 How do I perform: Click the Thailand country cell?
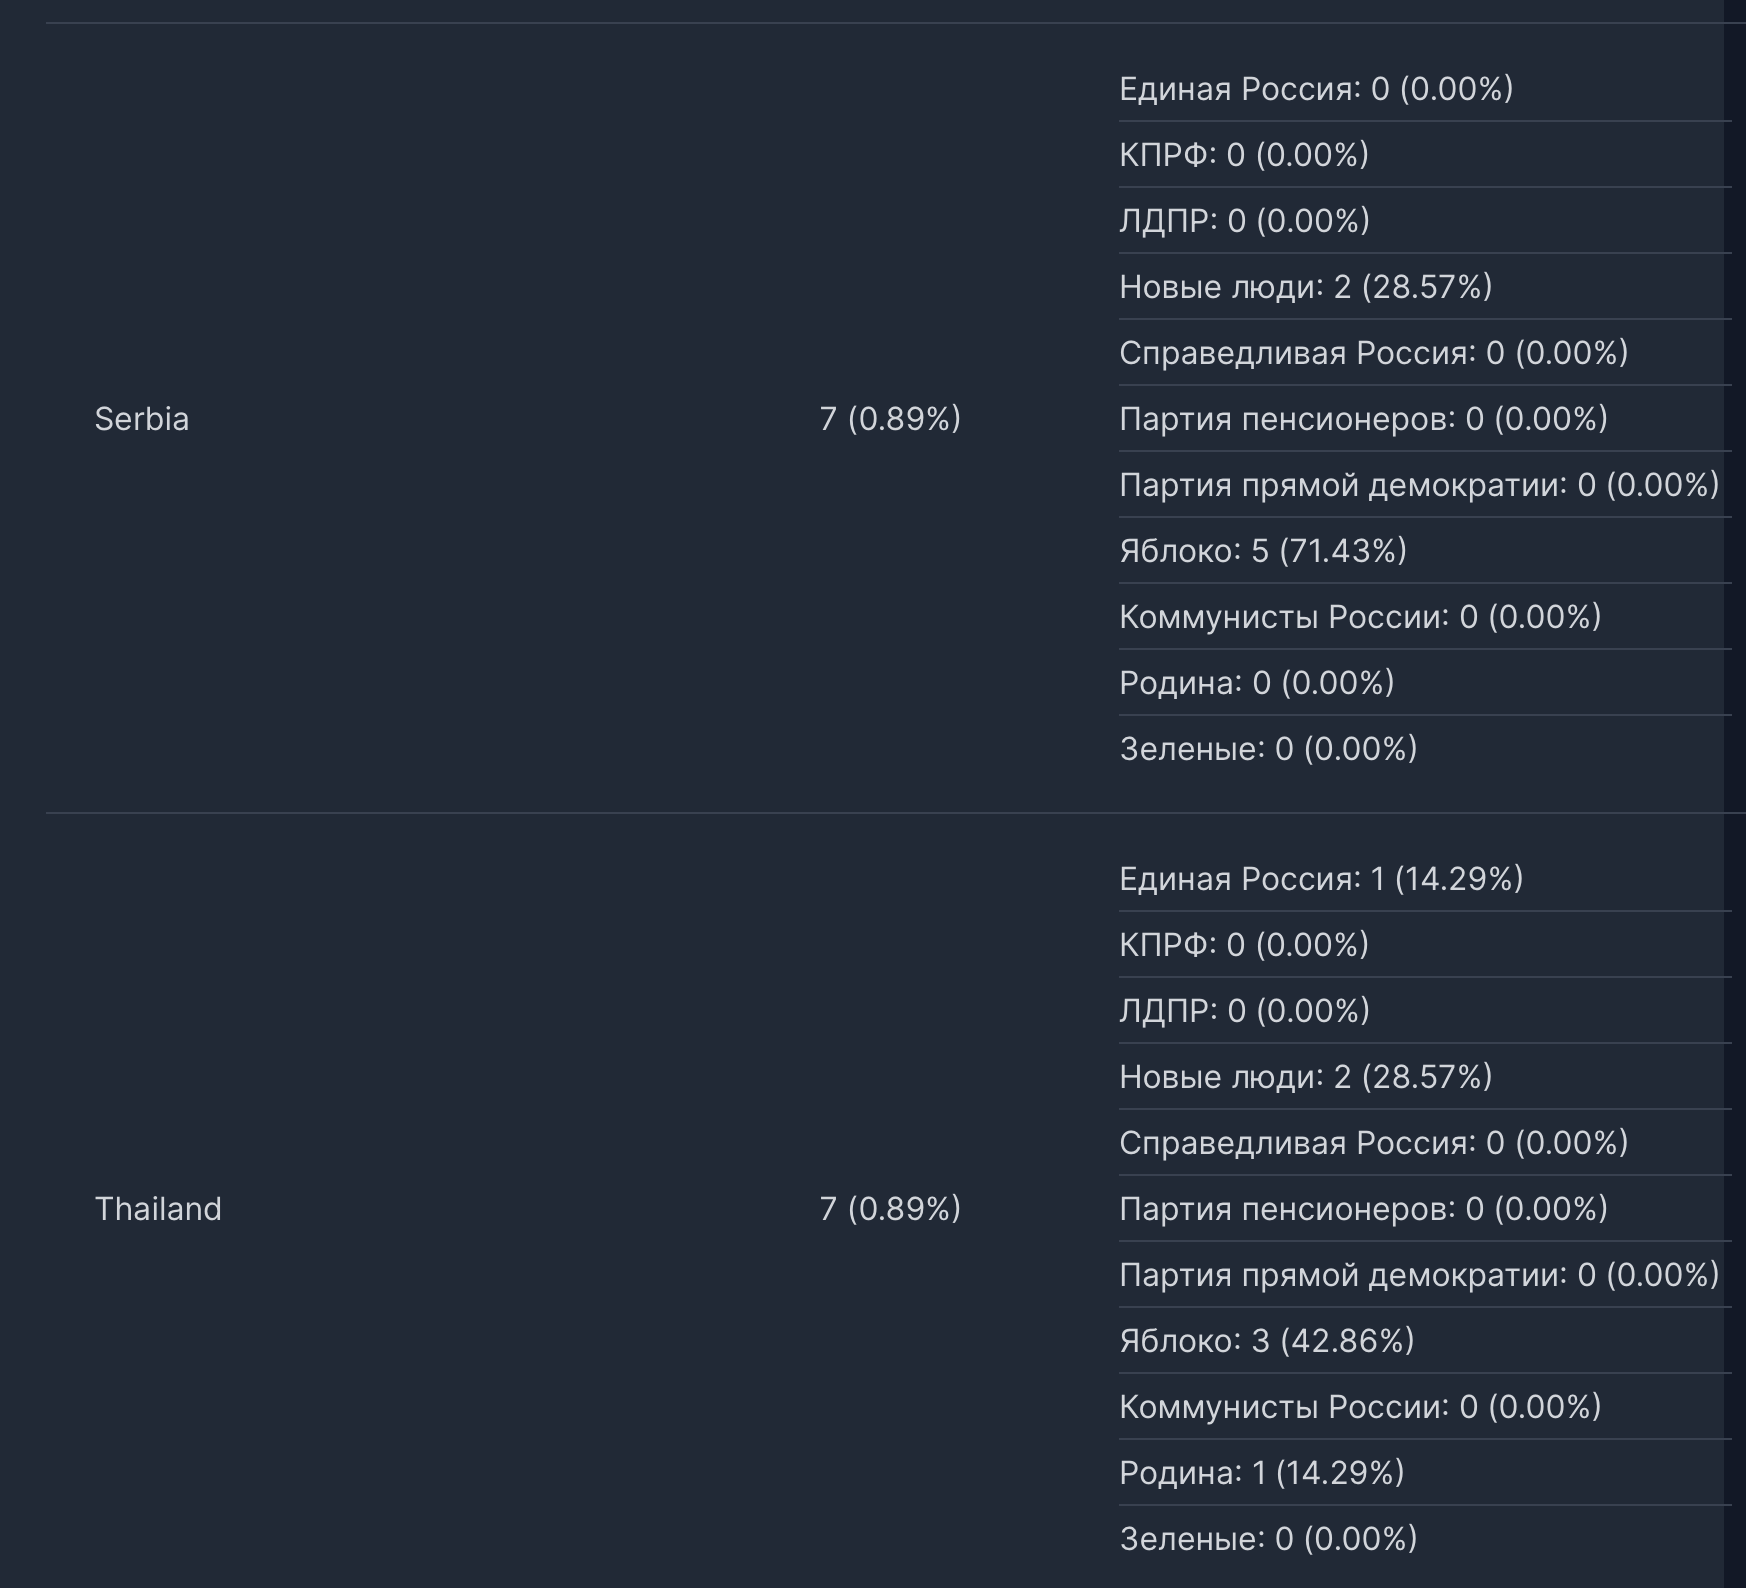coord(158,1208)
